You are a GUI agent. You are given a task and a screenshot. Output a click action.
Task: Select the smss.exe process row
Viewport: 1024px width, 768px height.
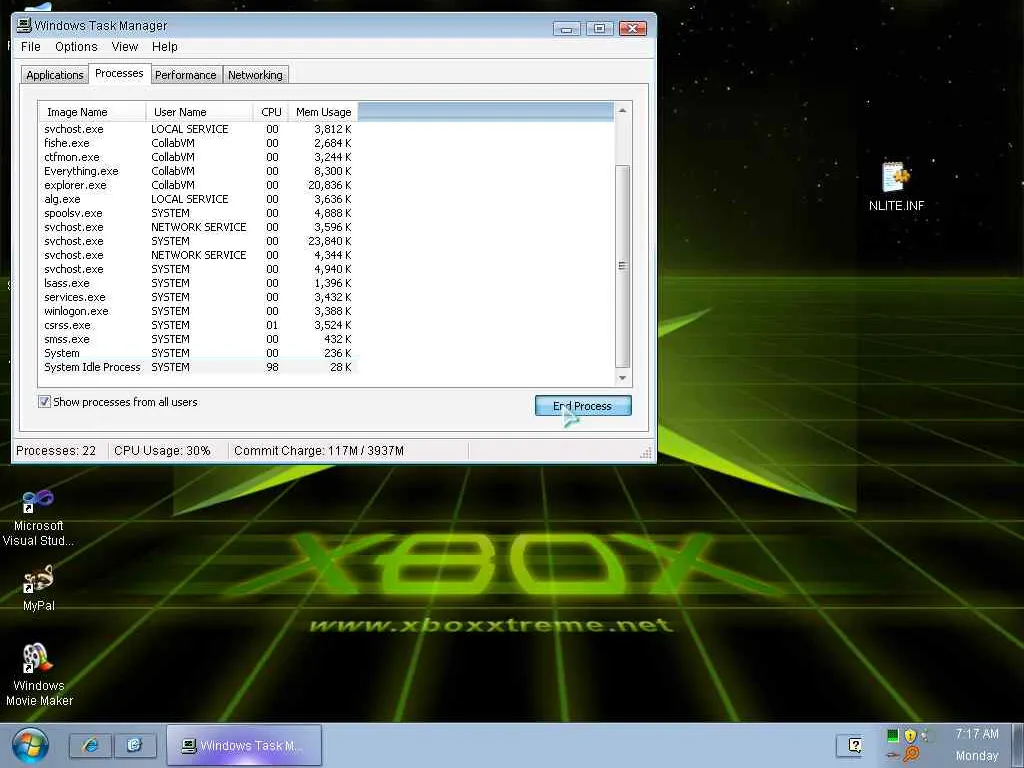[199, 339]
